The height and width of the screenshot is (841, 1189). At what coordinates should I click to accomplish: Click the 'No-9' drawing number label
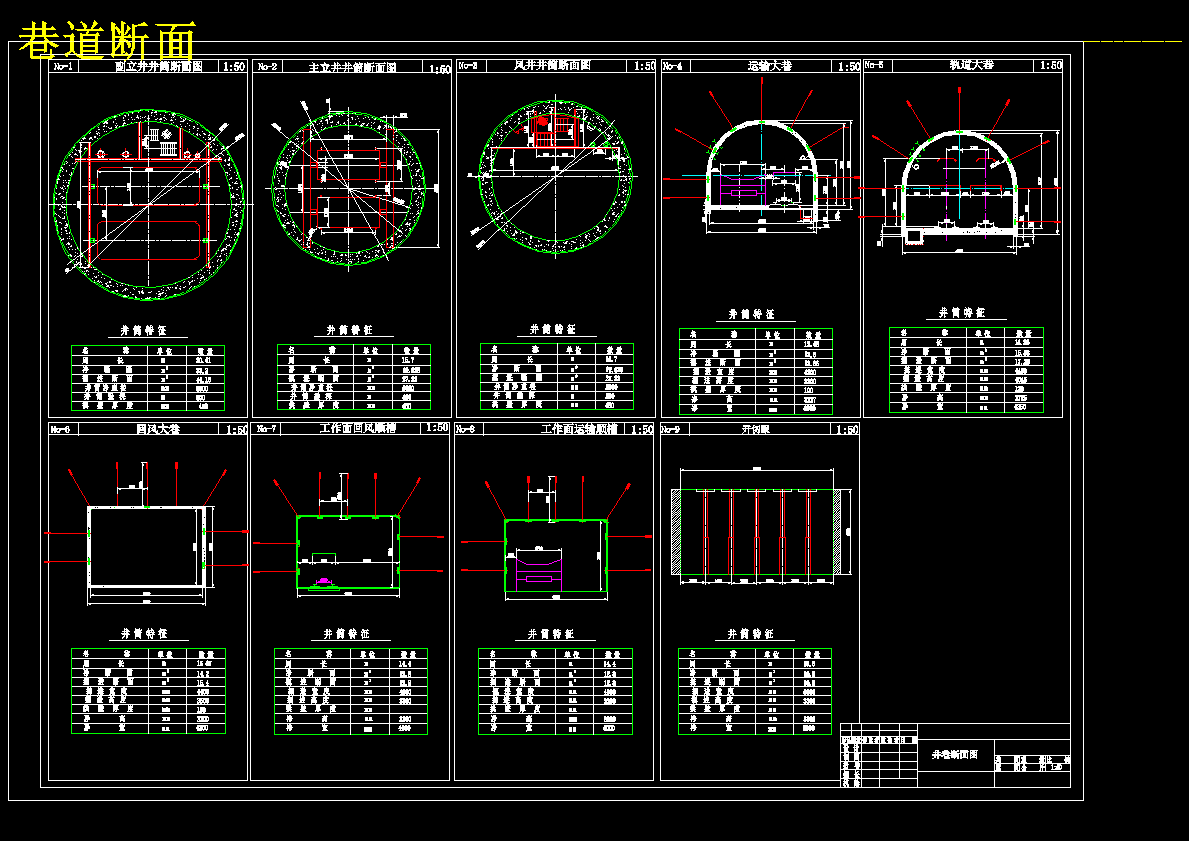coord(671,430)
